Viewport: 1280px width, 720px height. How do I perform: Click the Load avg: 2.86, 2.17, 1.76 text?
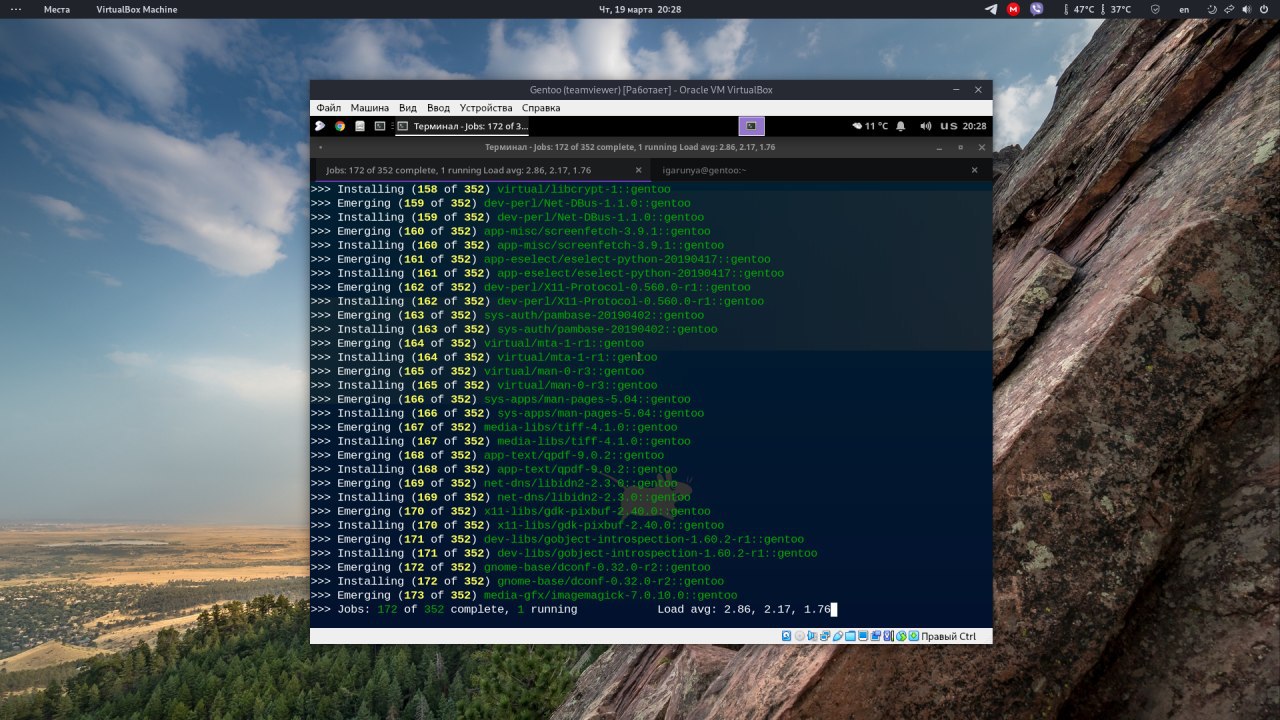tap(744, 609)
